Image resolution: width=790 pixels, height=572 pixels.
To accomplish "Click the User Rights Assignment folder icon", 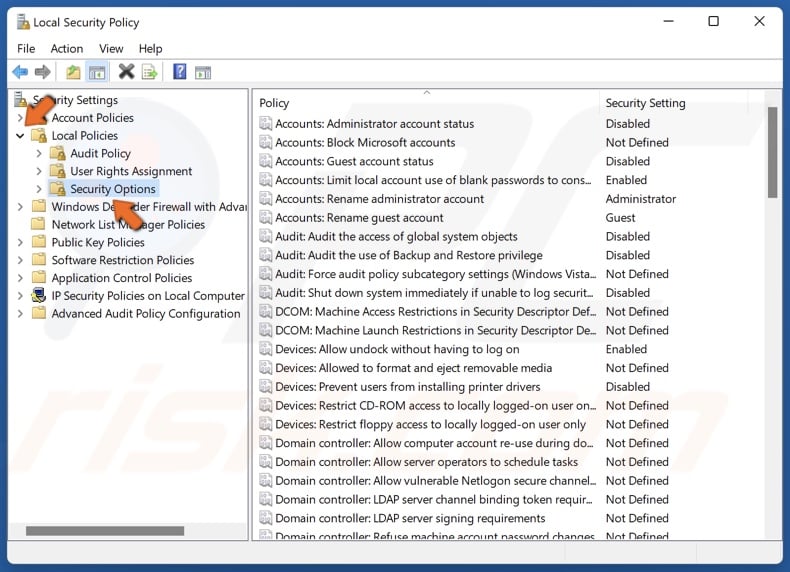I will (x=57, y=171).
